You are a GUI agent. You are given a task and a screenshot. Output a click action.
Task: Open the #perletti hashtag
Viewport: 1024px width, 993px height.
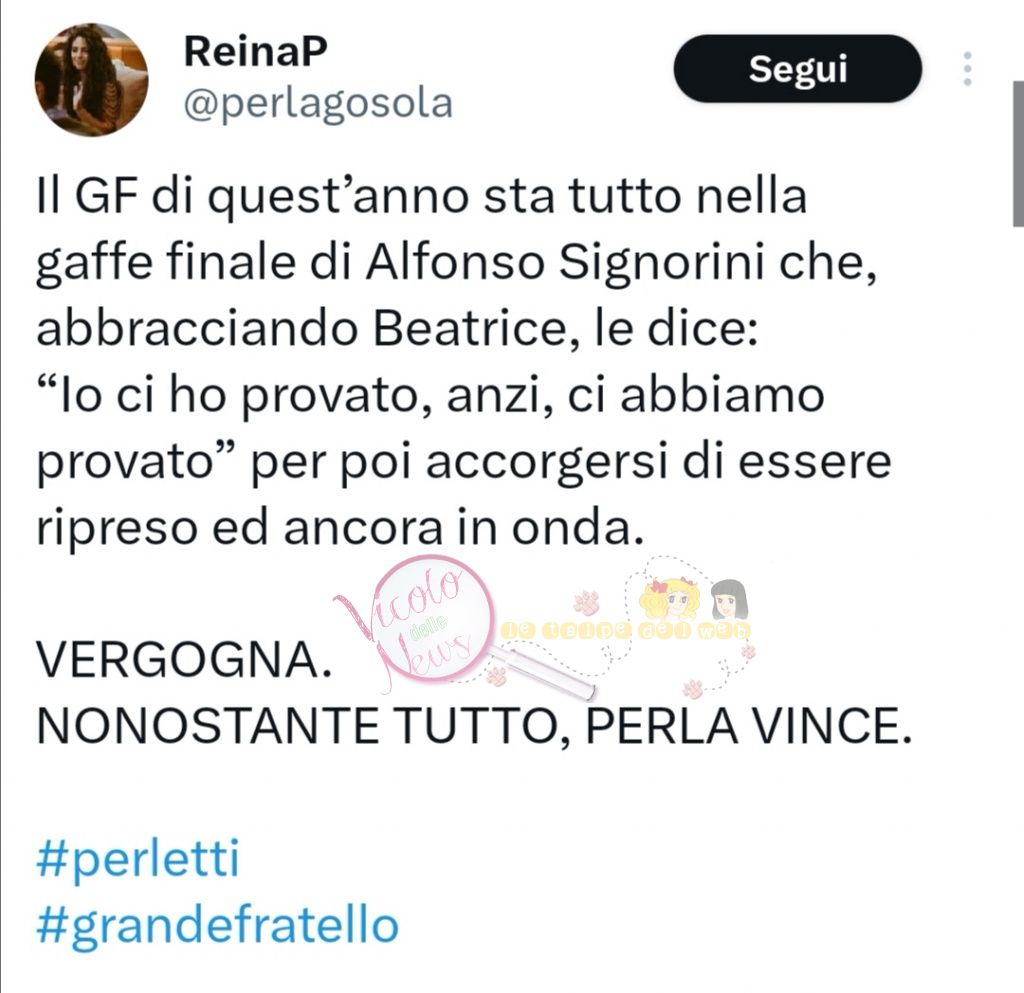pos(138,858)
